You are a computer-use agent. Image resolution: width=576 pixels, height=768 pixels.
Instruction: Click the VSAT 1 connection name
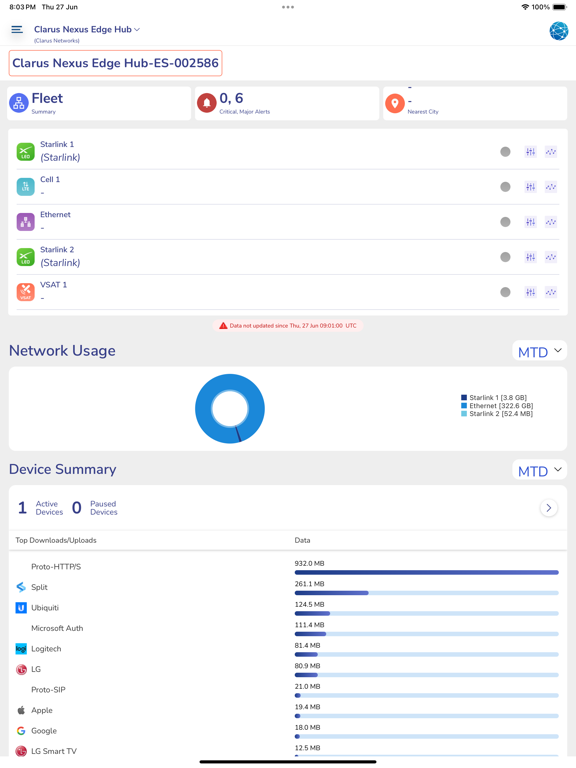coord(53,285)
